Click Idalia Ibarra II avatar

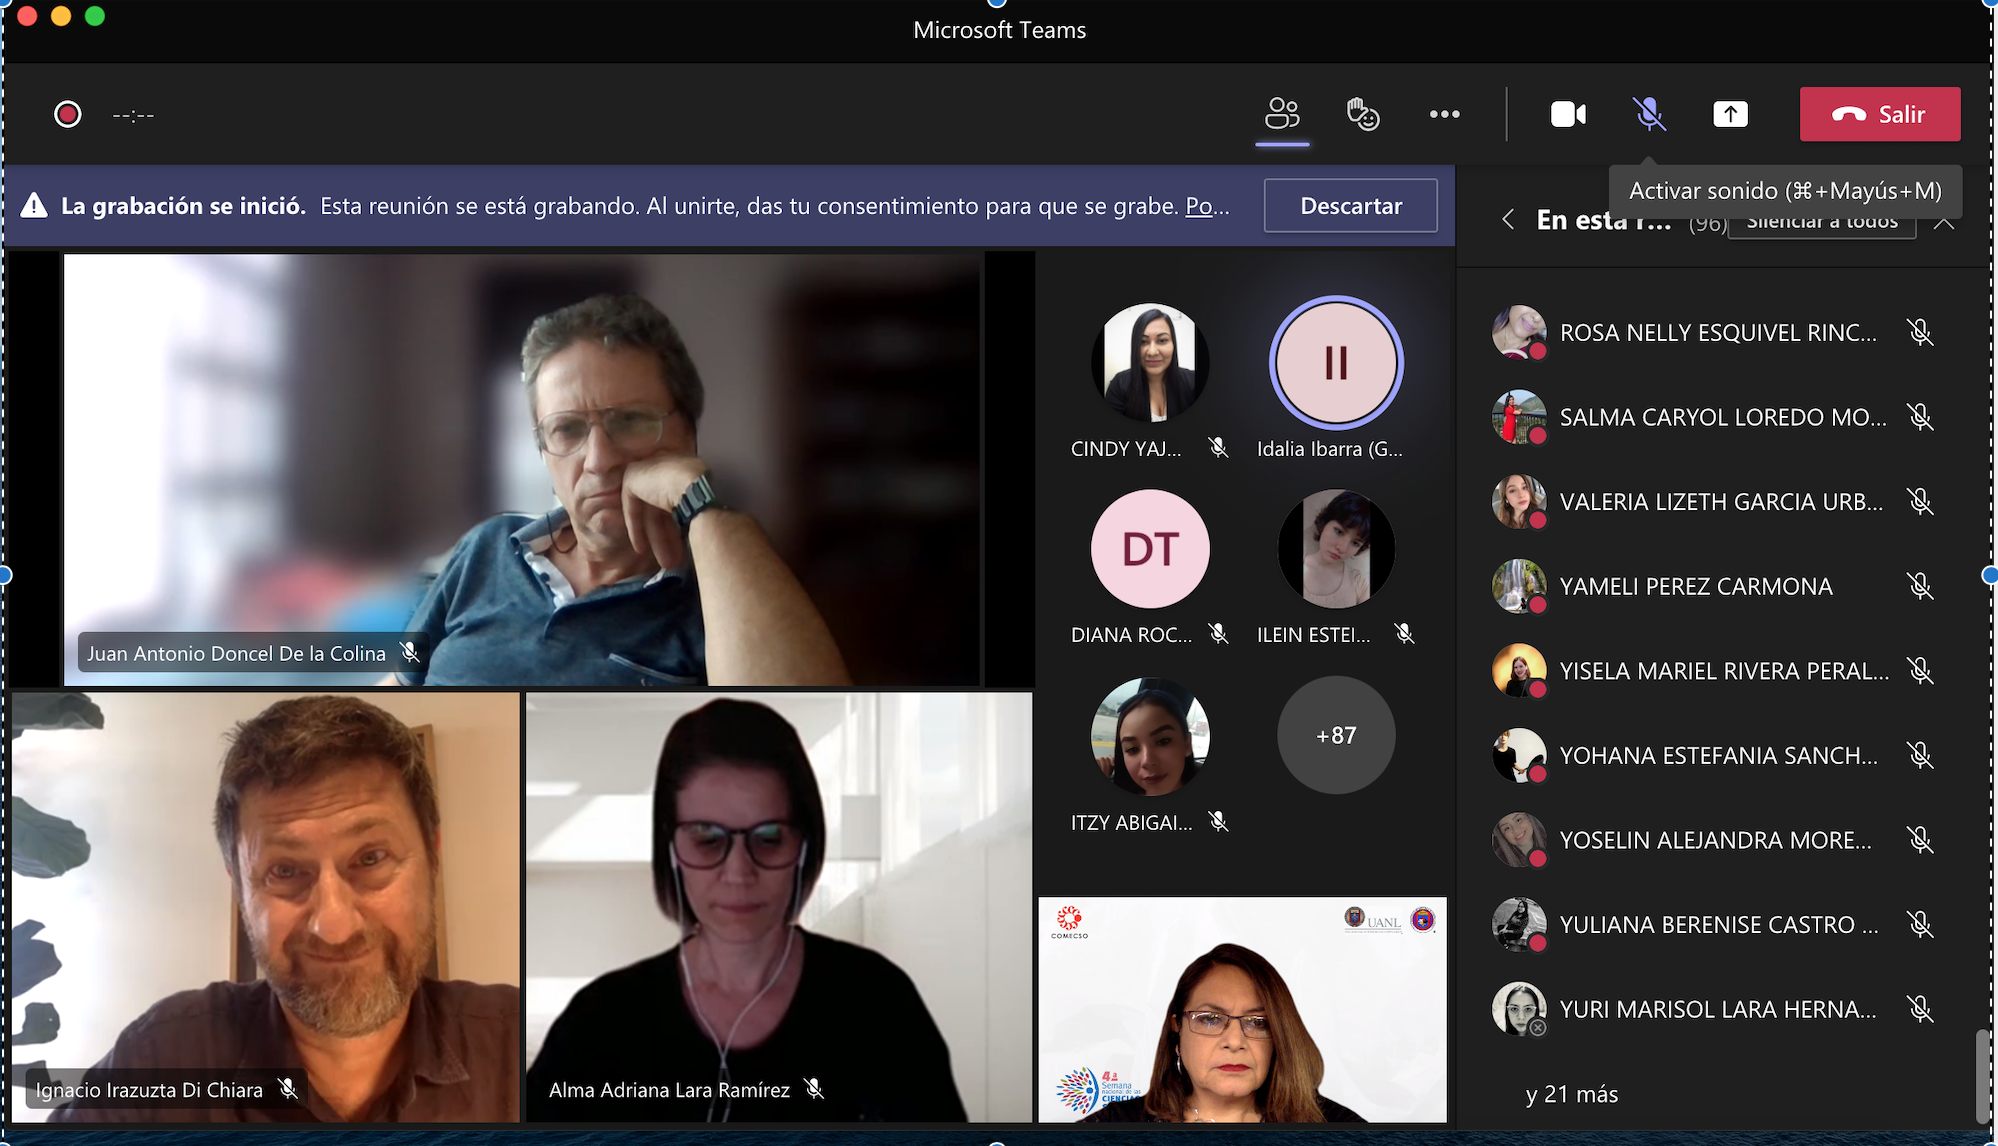(1336, 362)
